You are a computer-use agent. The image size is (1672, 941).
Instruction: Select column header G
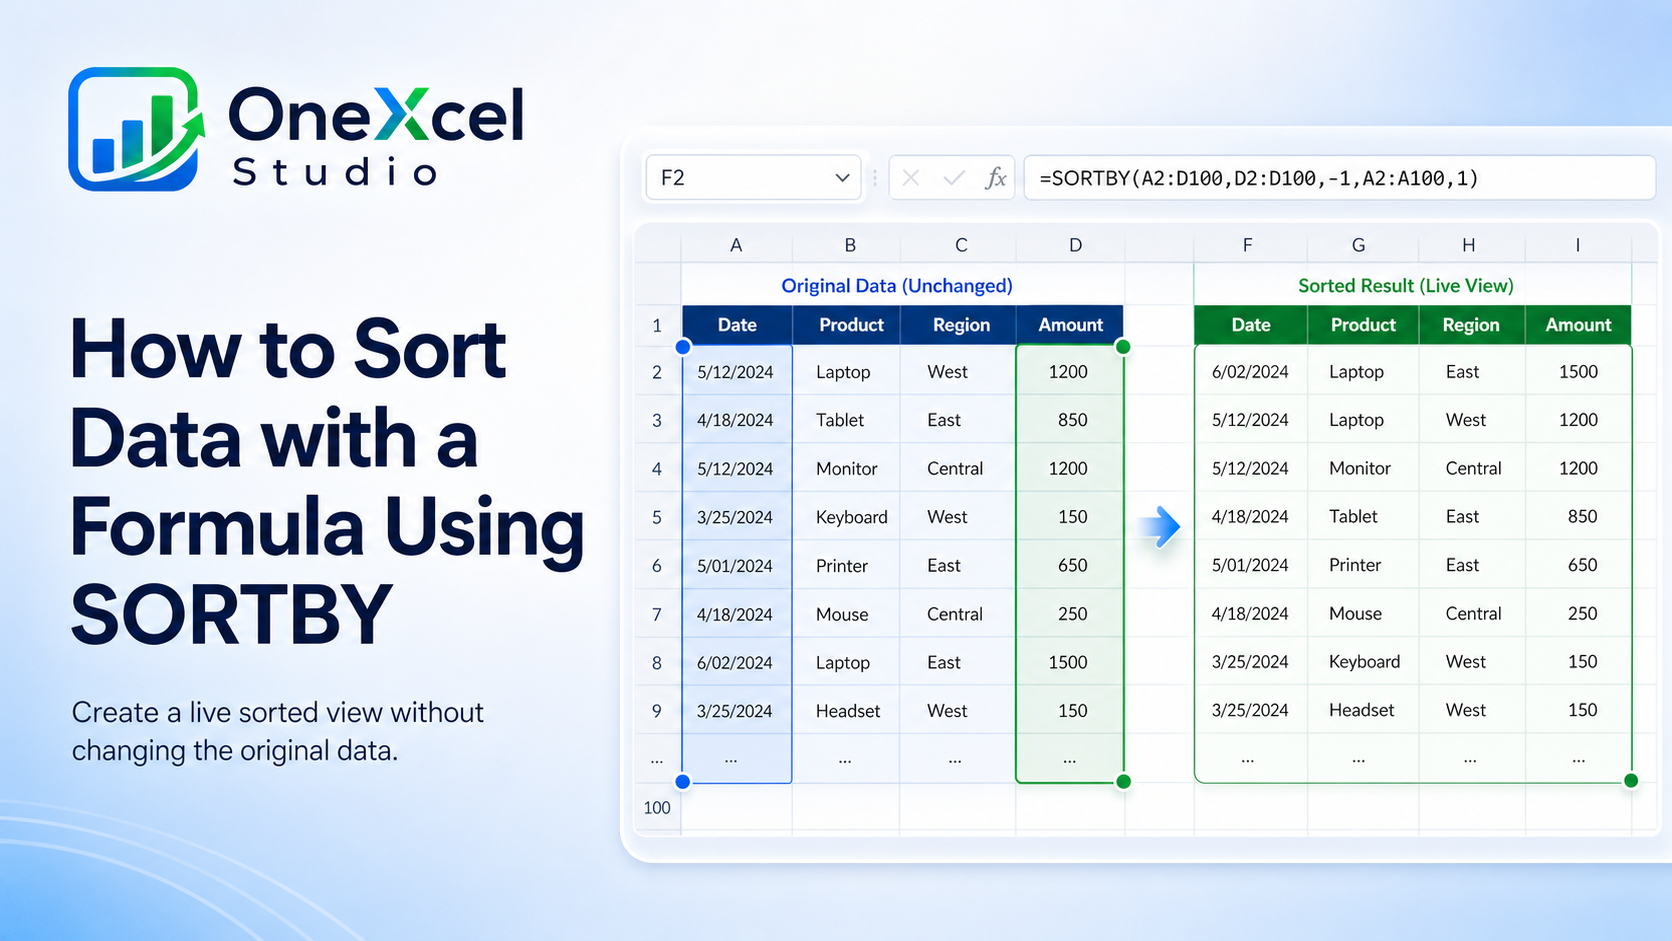pos(1358,245)
